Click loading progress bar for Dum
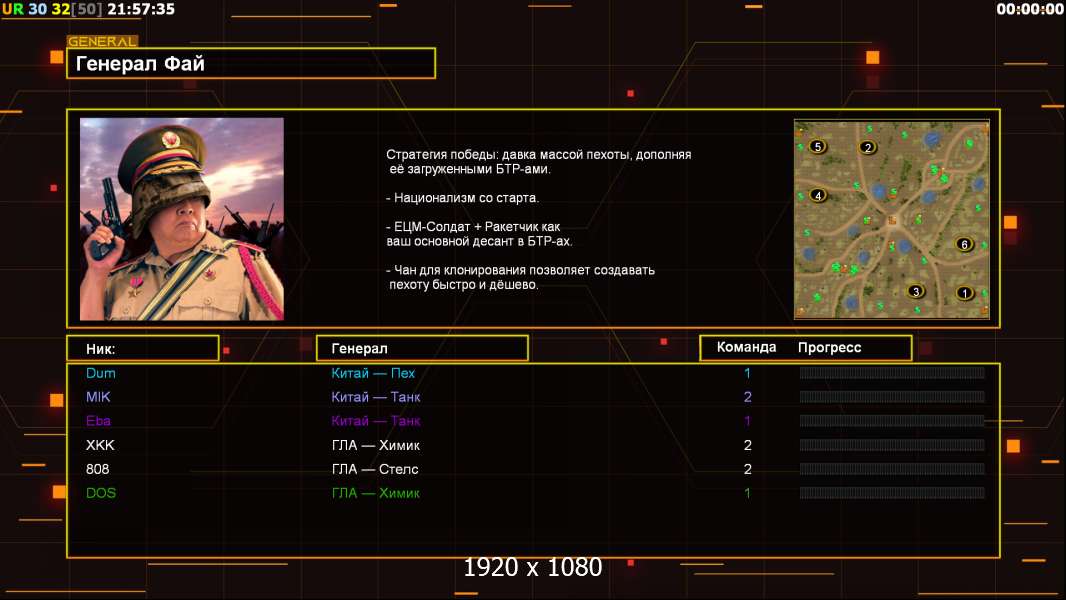 (892, 372)
